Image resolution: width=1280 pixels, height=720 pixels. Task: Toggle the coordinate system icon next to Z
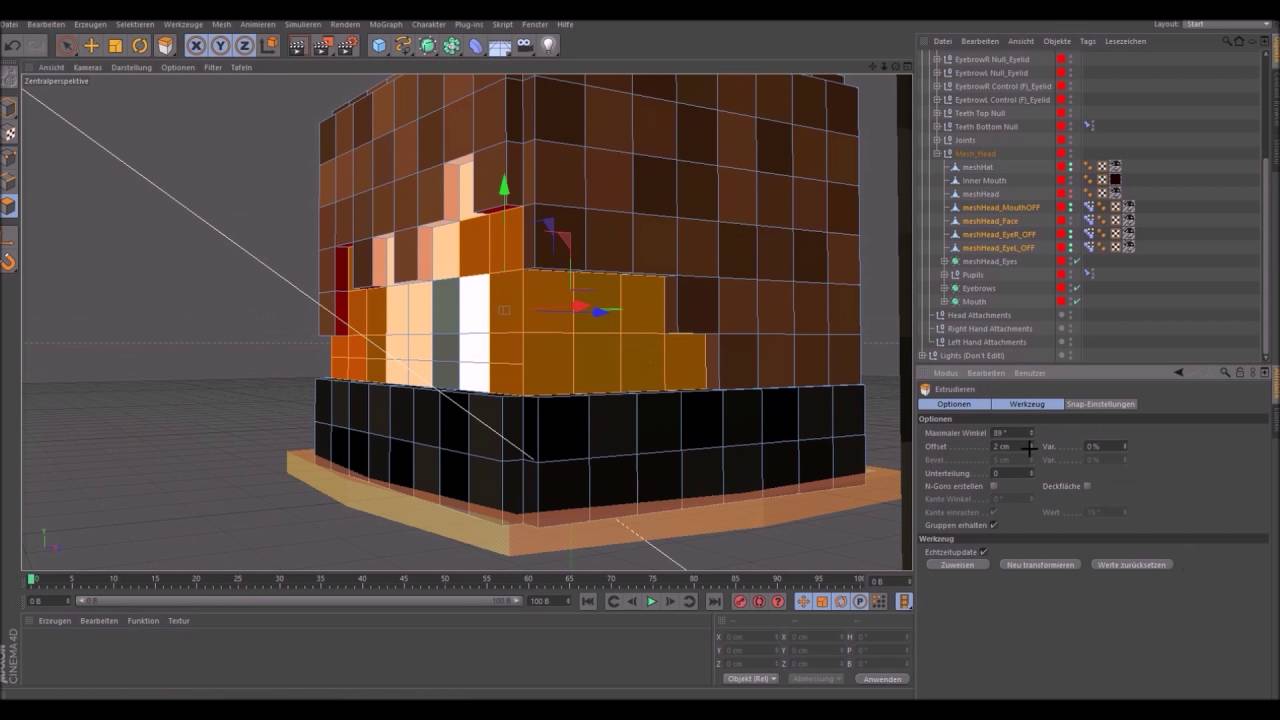(x=269, y=45)
